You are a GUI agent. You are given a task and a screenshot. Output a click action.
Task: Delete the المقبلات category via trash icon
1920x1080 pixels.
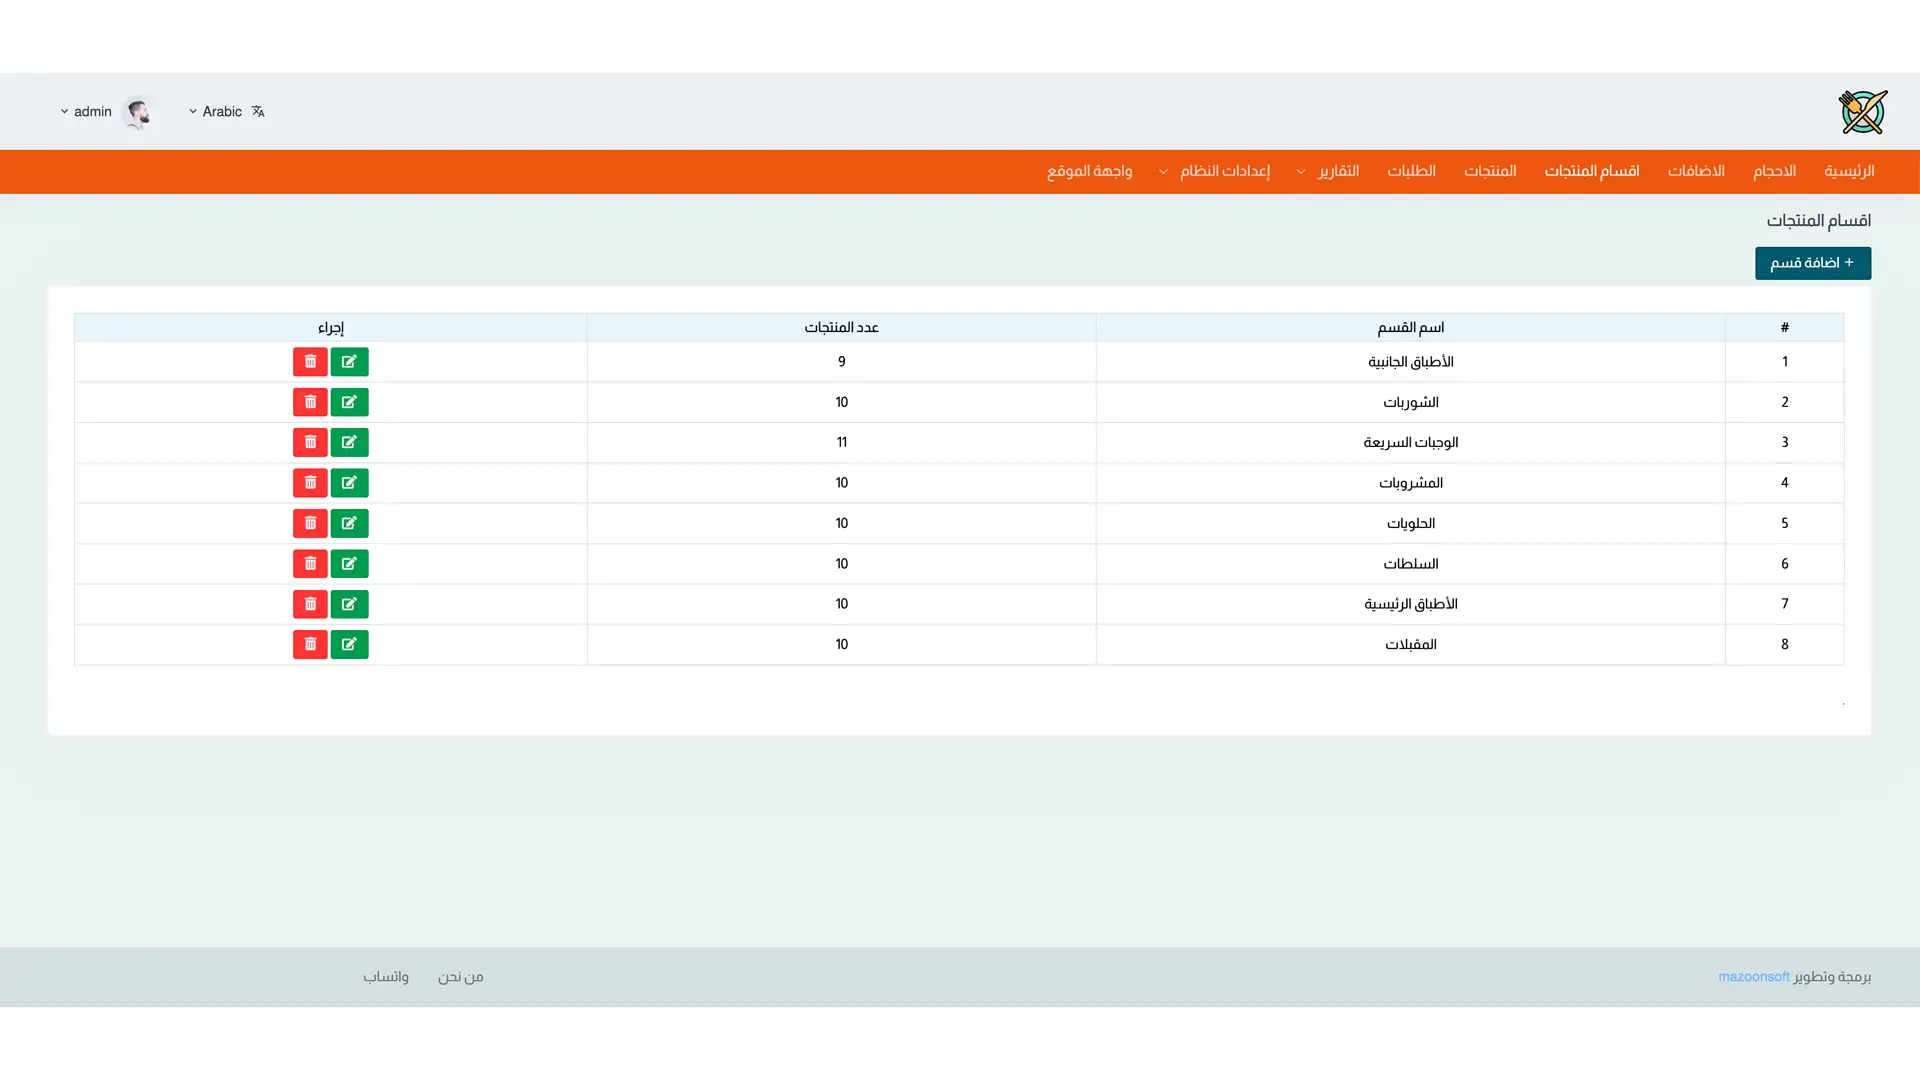(310, 644)
